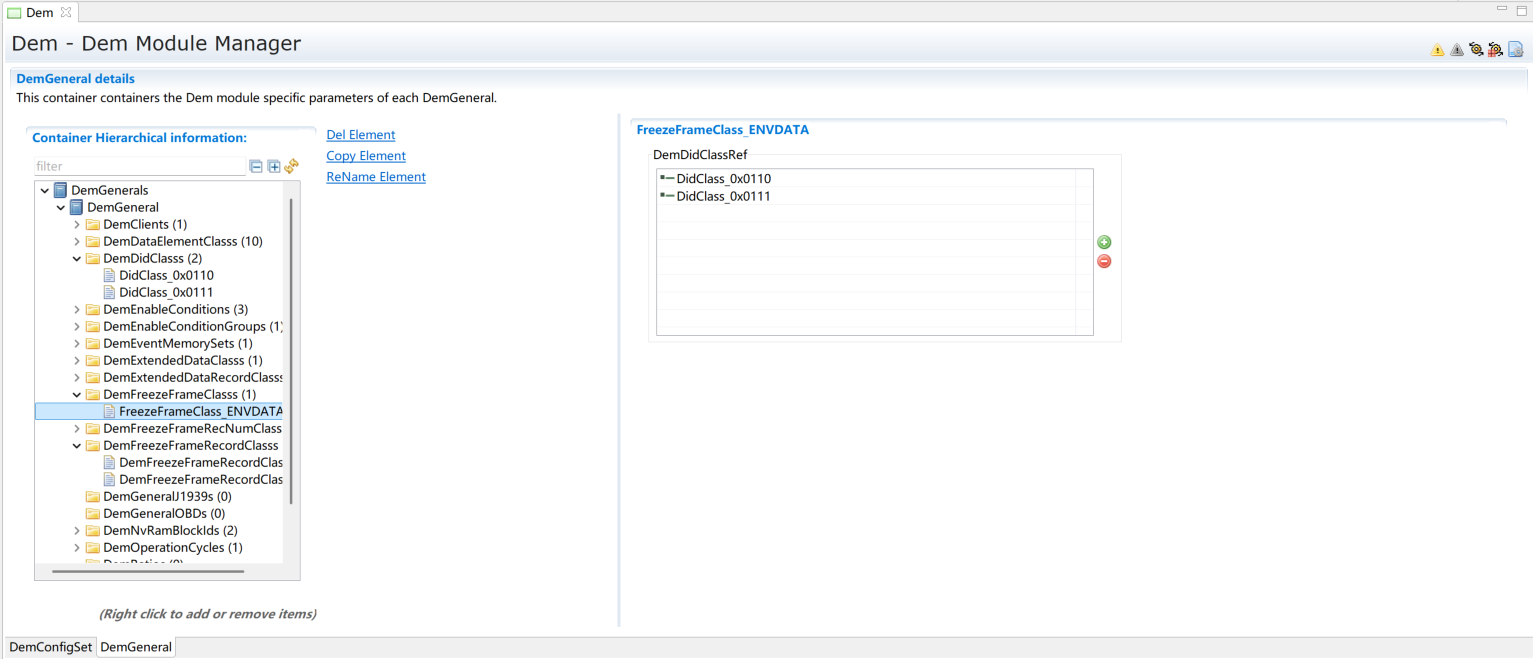The height and width of the screenshot is (659, 1533).
Task: Collapse the DemFreezeFrameClasss node
Action: pyautogui.click(x=77, y=395)
